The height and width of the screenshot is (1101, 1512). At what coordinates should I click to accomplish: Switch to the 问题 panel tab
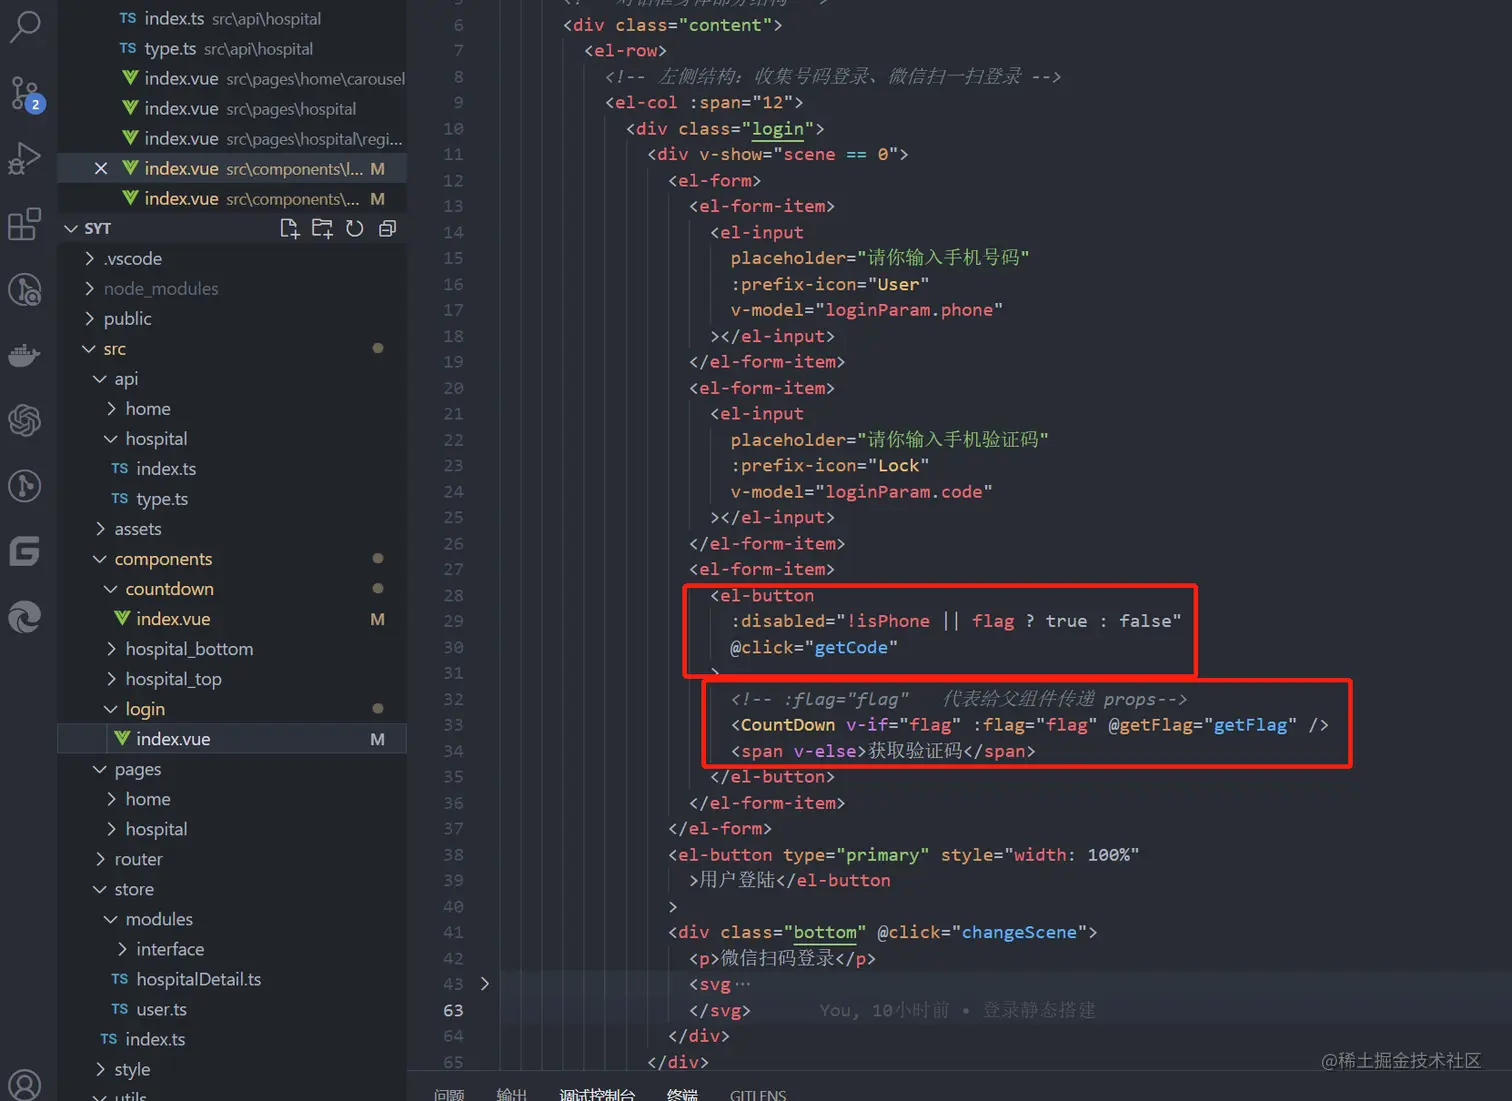[x=449, y=1094]
